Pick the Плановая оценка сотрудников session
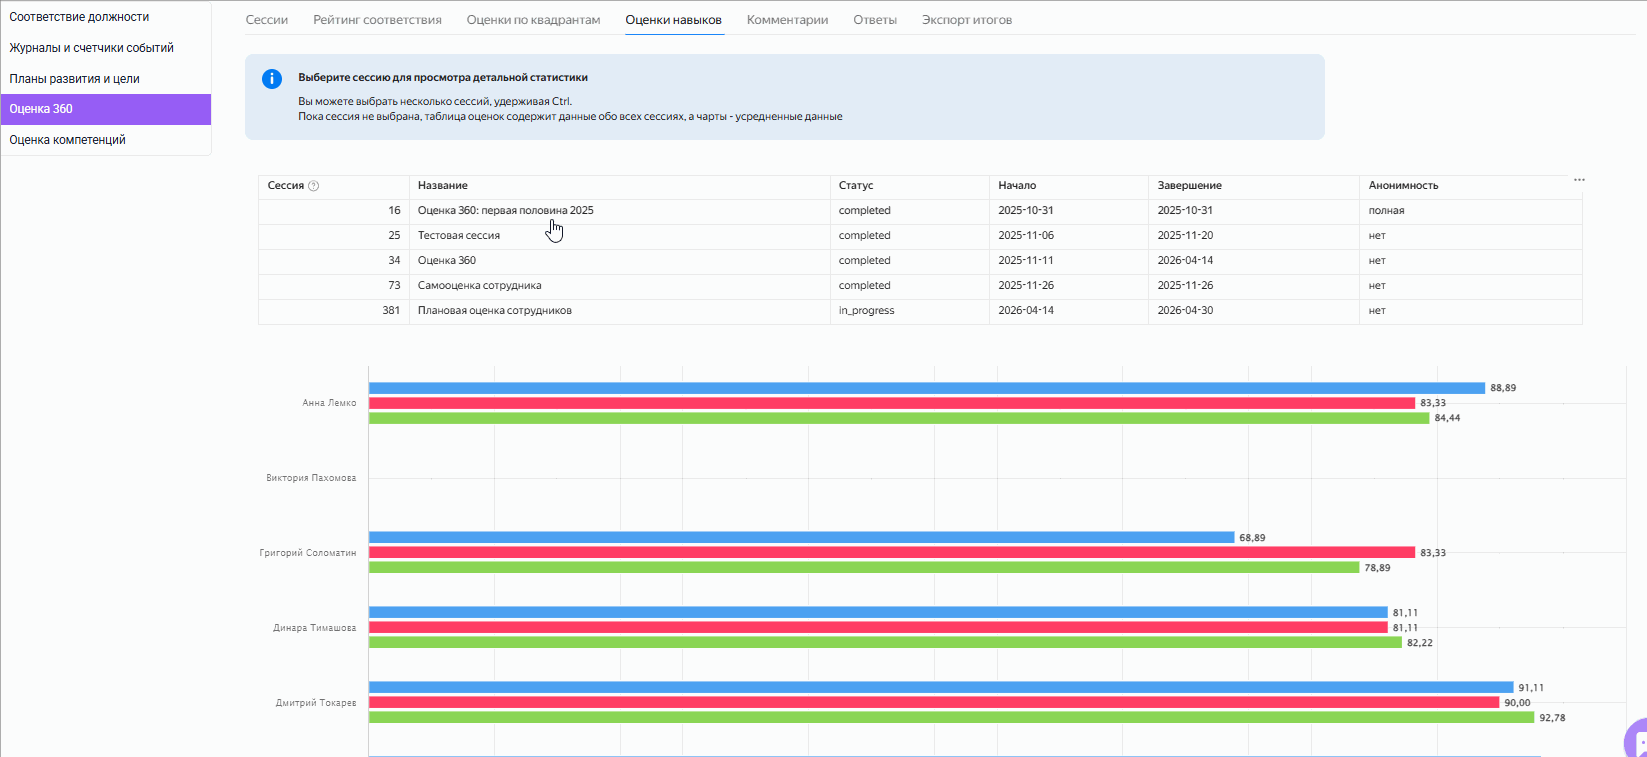Screen dimensions: 1647x757 pyautogui.click(x=494, y=311)
